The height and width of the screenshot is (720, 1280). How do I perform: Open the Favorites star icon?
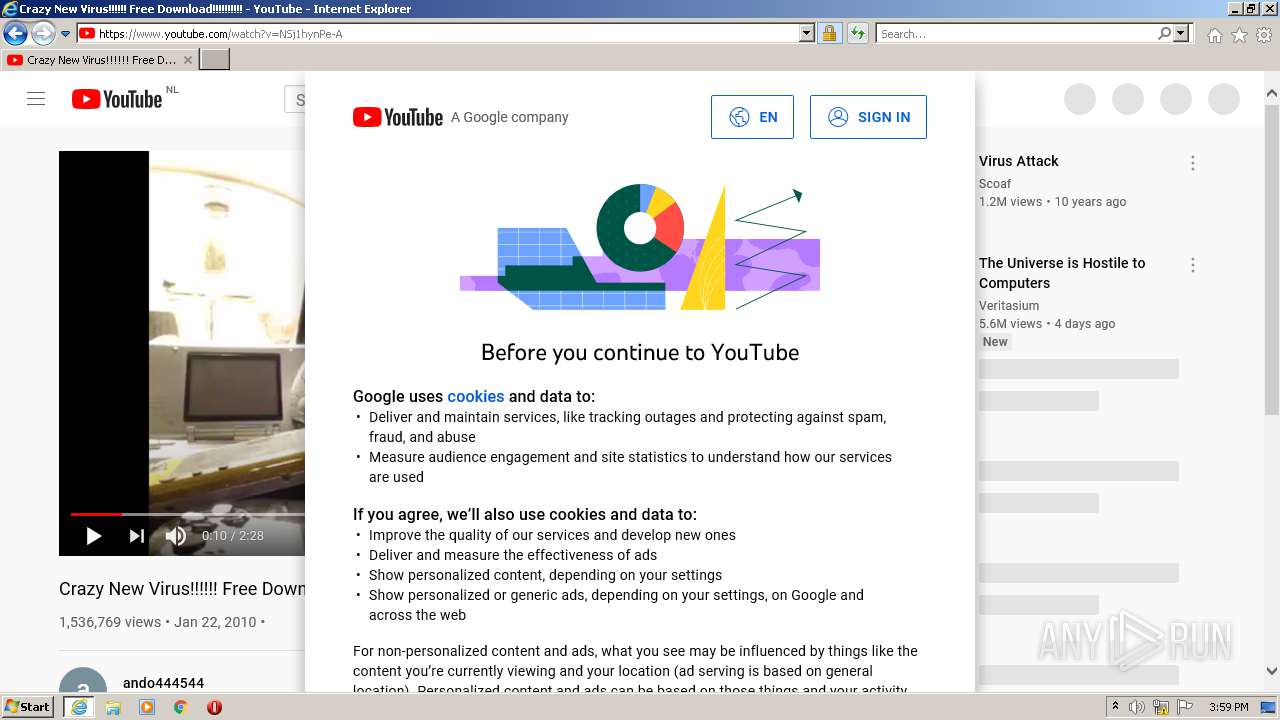click(x=1239, y=35)
